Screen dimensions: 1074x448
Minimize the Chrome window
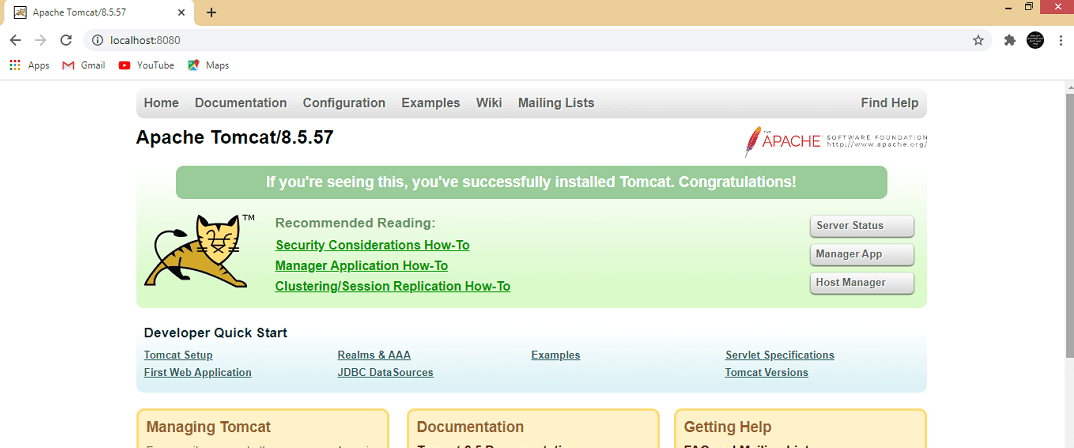pos(1009,6)
